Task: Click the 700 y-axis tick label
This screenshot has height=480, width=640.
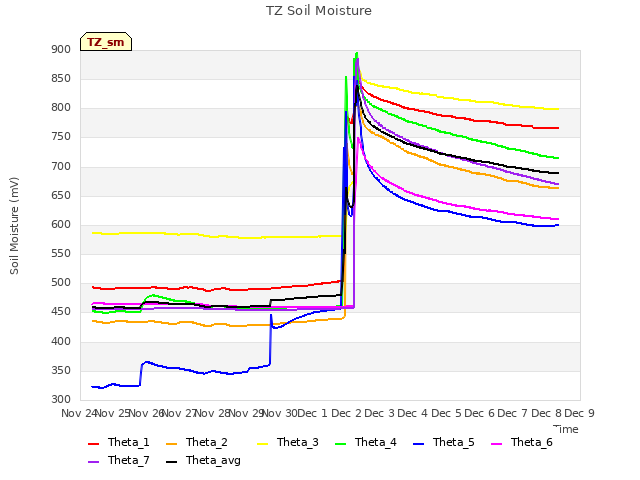Action: point(61,166)
